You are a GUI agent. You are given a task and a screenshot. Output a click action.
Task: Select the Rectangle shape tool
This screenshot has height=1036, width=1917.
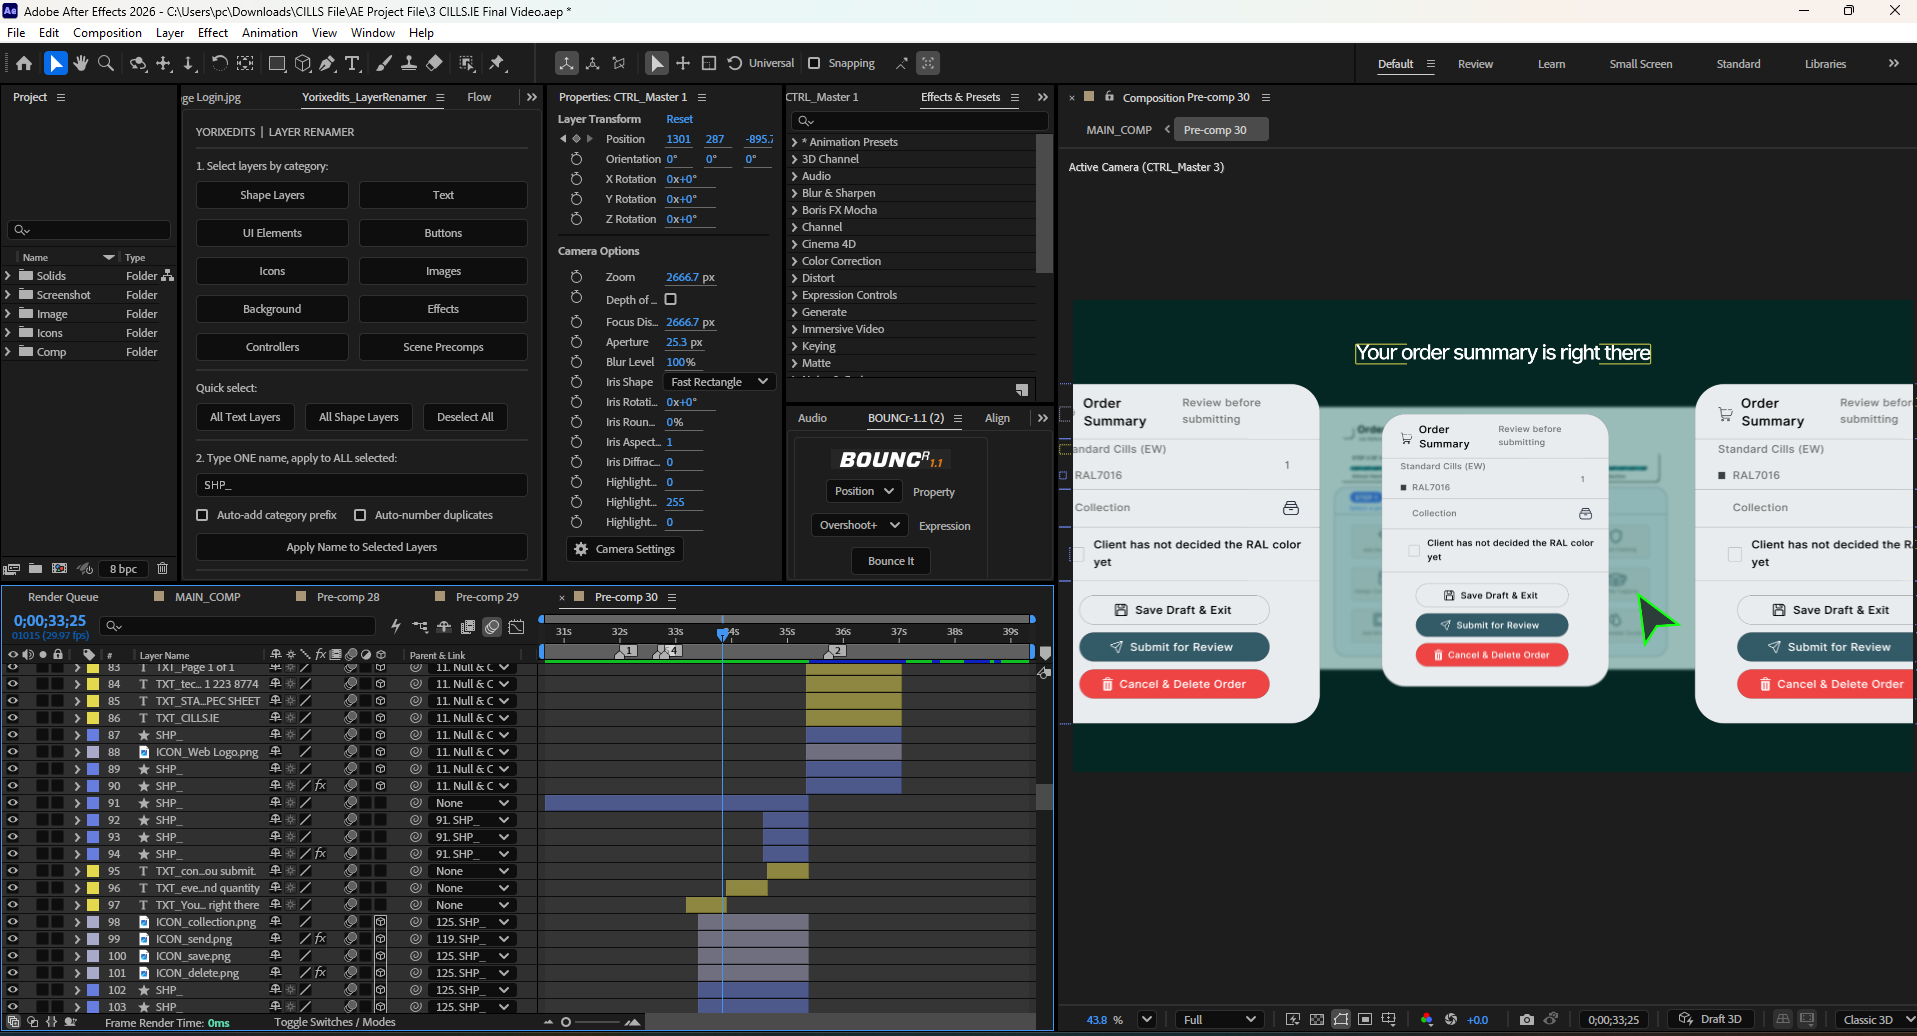pos(277,63)
